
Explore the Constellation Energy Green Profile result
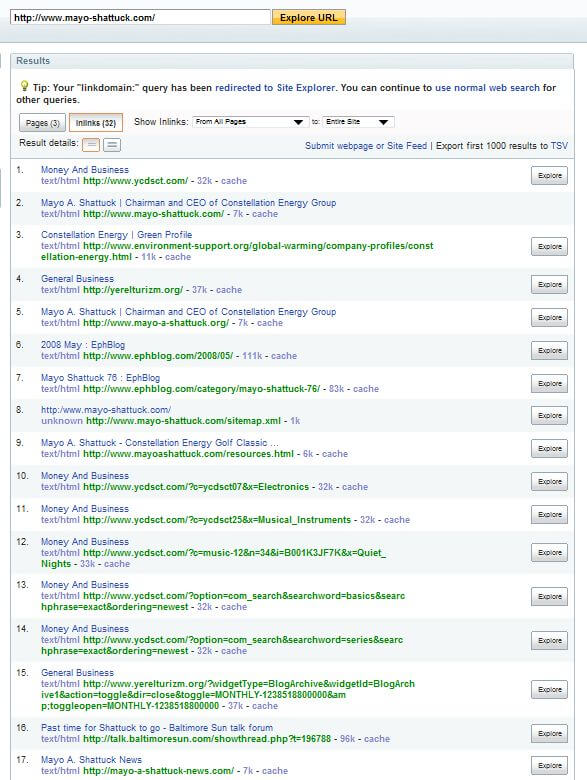(549, 246)
